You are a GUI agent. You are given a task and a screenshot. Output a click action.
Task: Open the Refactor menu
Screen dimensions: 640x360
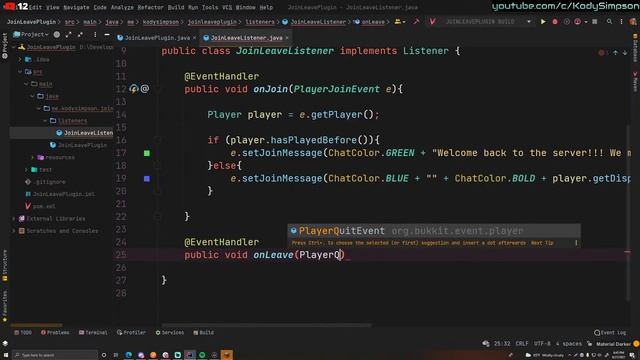point(150,7)
